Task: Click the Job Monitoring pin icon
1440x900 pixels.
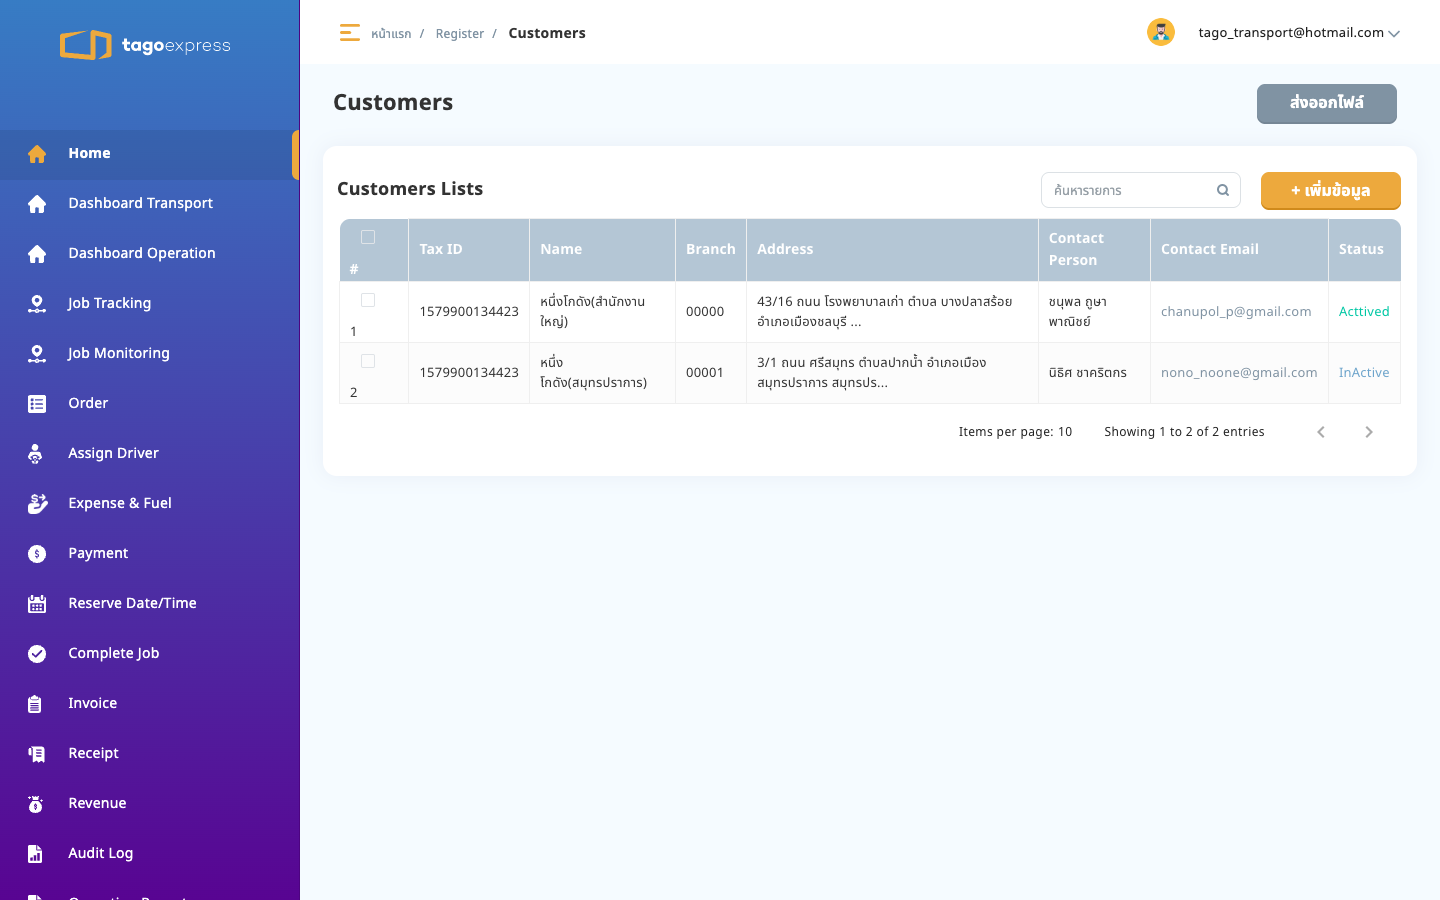Action: 37,354
